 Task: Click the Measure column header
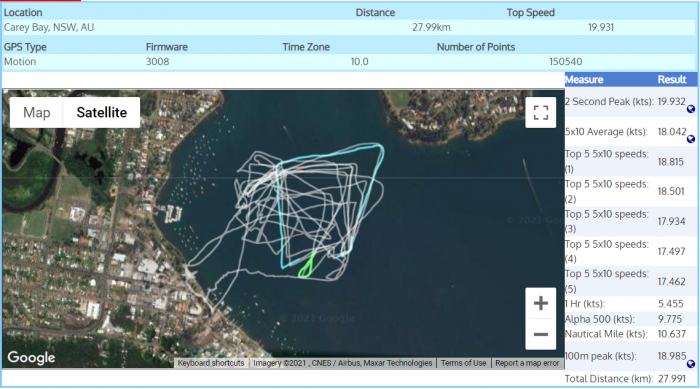click(584, 79)
